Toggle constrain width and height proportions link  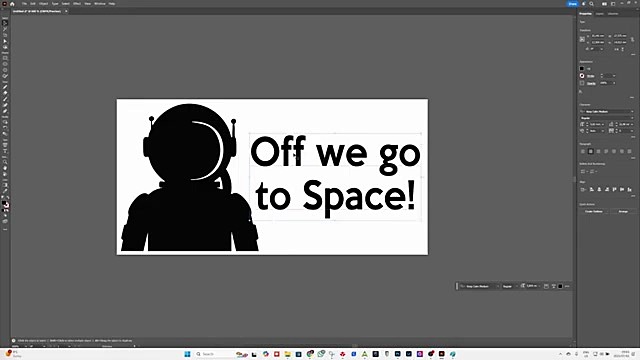(x=633, y=40)
